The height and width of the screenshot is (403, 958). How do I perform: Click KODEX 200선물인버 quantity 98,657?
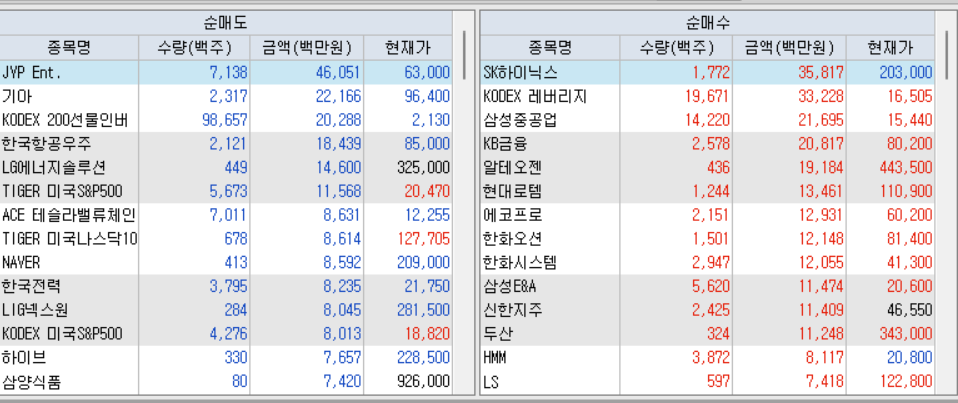pyautogui.click(x=225, y=120)
